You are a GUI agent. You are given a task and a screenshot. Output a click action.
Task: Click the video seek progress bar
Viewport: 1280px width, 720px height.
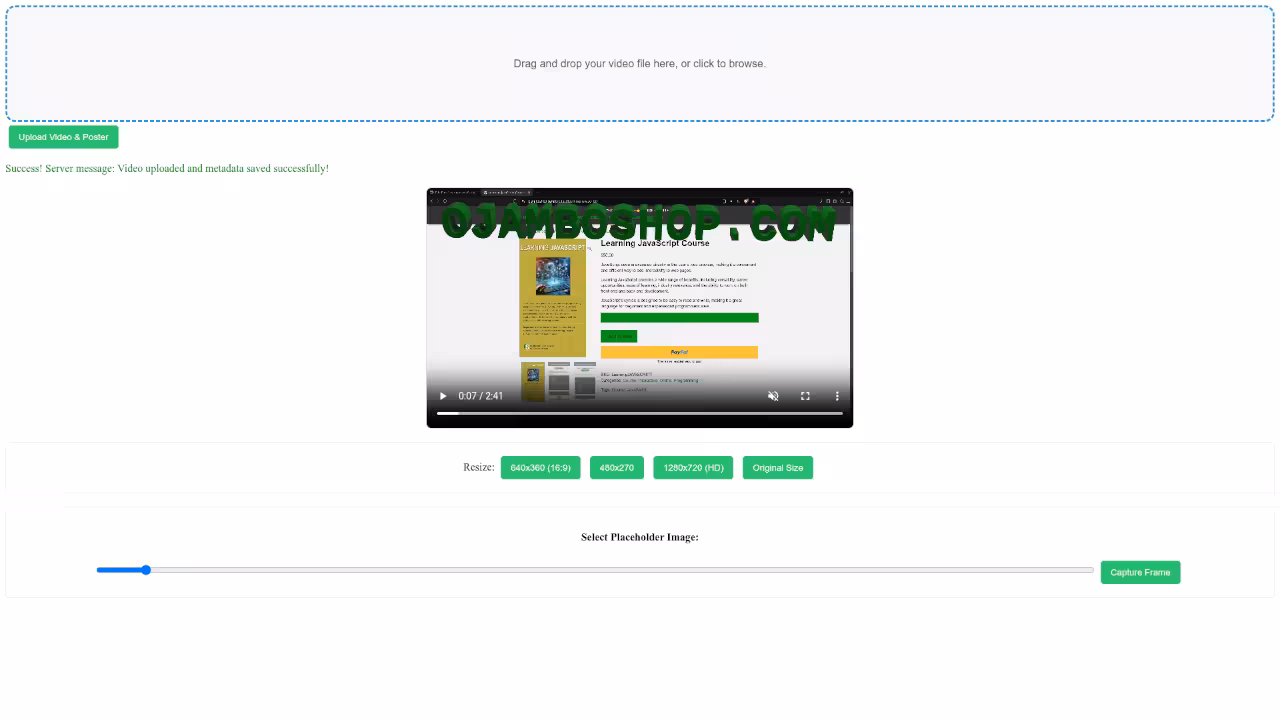point(640,413)
